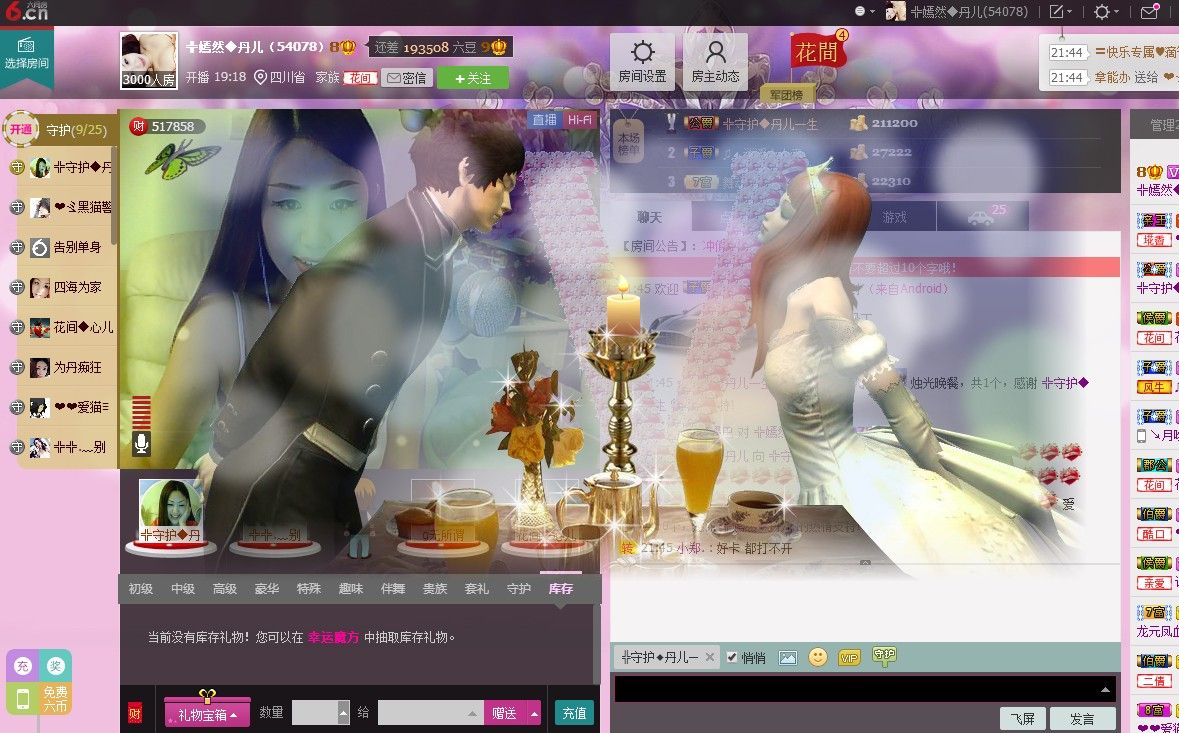Remove the ╬守护◆丹儿一 whisper target

pos(709,657)
